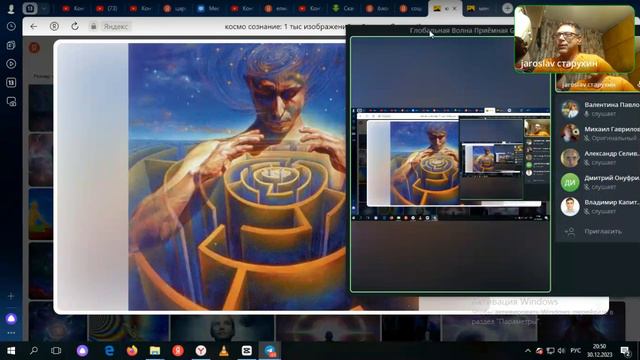Open the Windows notification center icon
Viewport: 640px width, 360px height.
[625, 351]
